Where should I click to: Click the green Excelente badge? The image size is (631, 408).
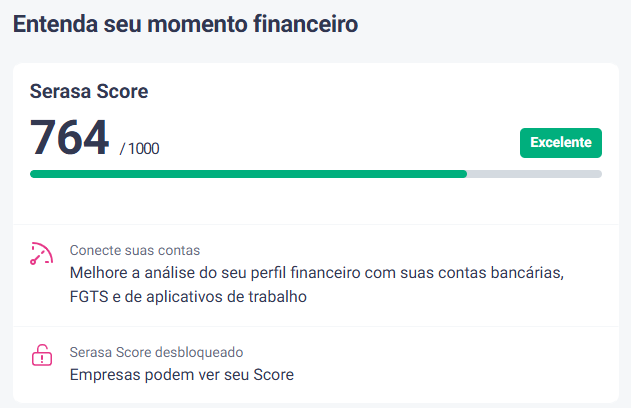coord(560,143)
